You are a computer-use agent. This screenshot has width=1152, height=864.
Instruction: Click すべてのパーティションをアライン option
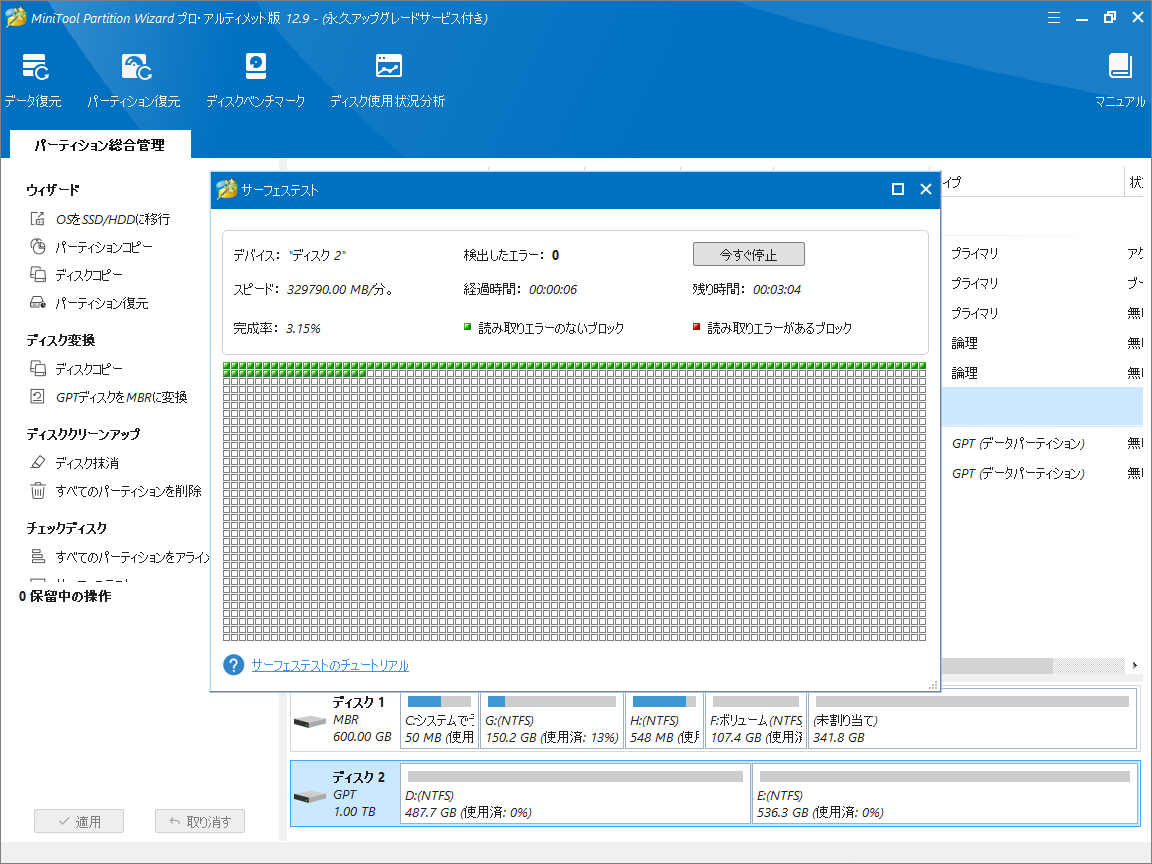coord(132,557)
